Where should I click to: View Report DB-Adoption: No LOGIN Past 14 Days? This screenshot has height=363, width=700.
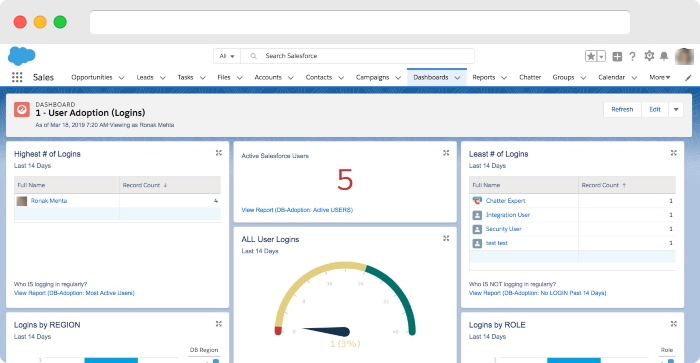tap(538, 293)
